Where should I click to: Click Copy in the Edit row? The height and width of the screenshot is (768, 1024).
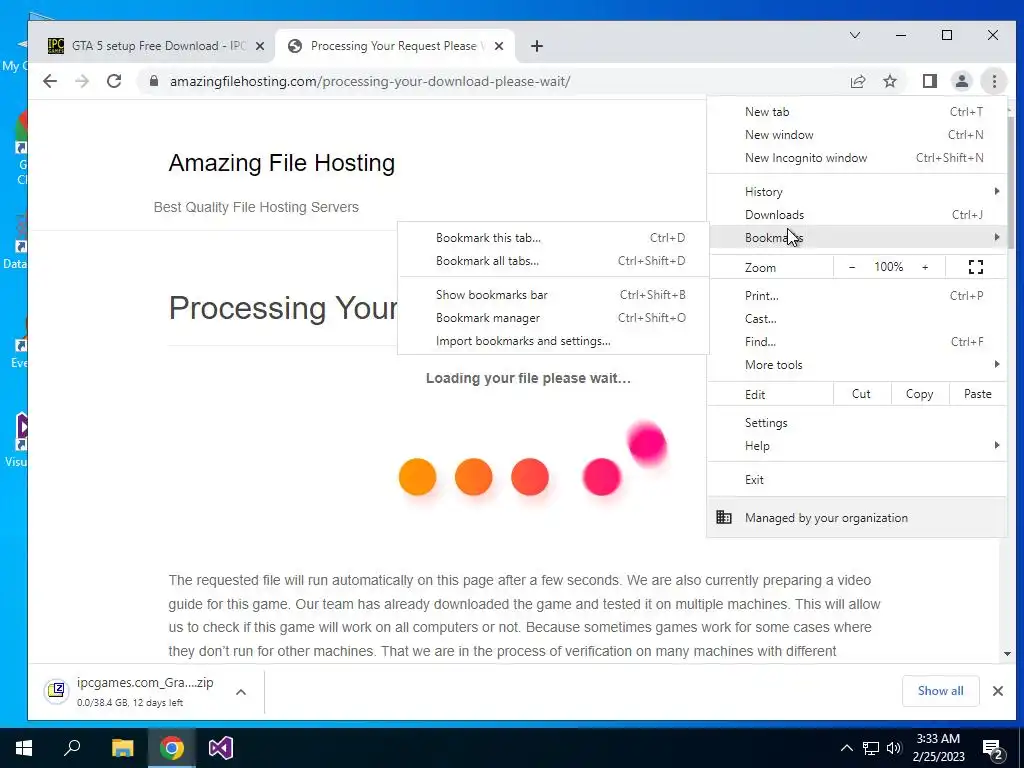pyautogui.click(x=919, y=394)
